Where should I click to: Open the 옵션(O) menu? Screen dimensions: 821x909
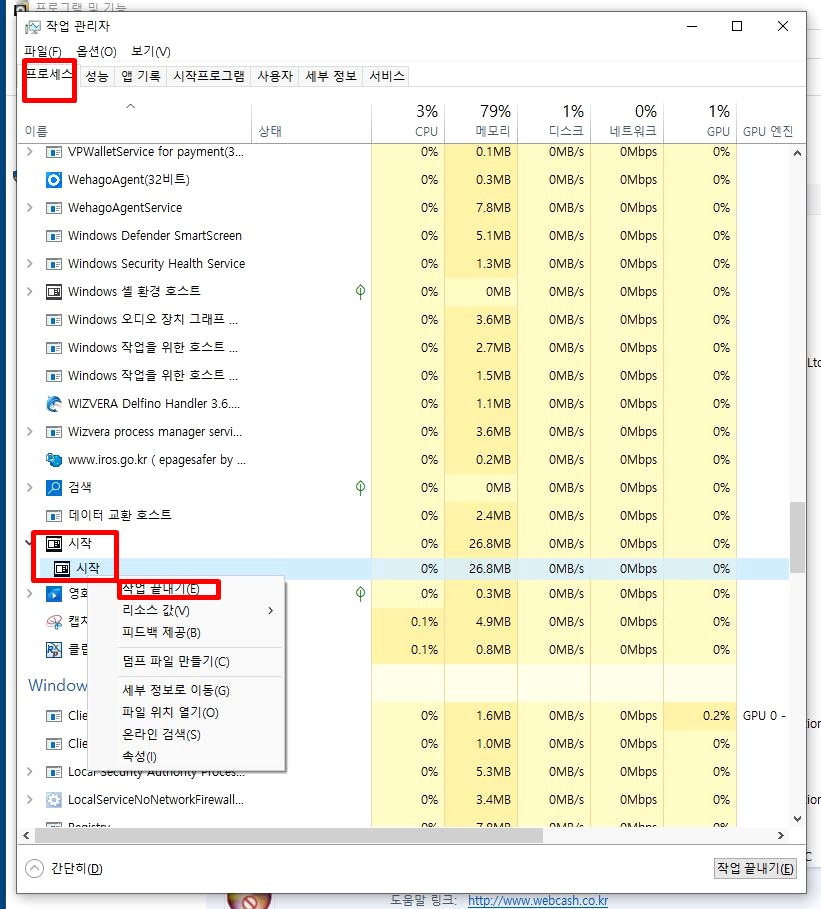96,52
